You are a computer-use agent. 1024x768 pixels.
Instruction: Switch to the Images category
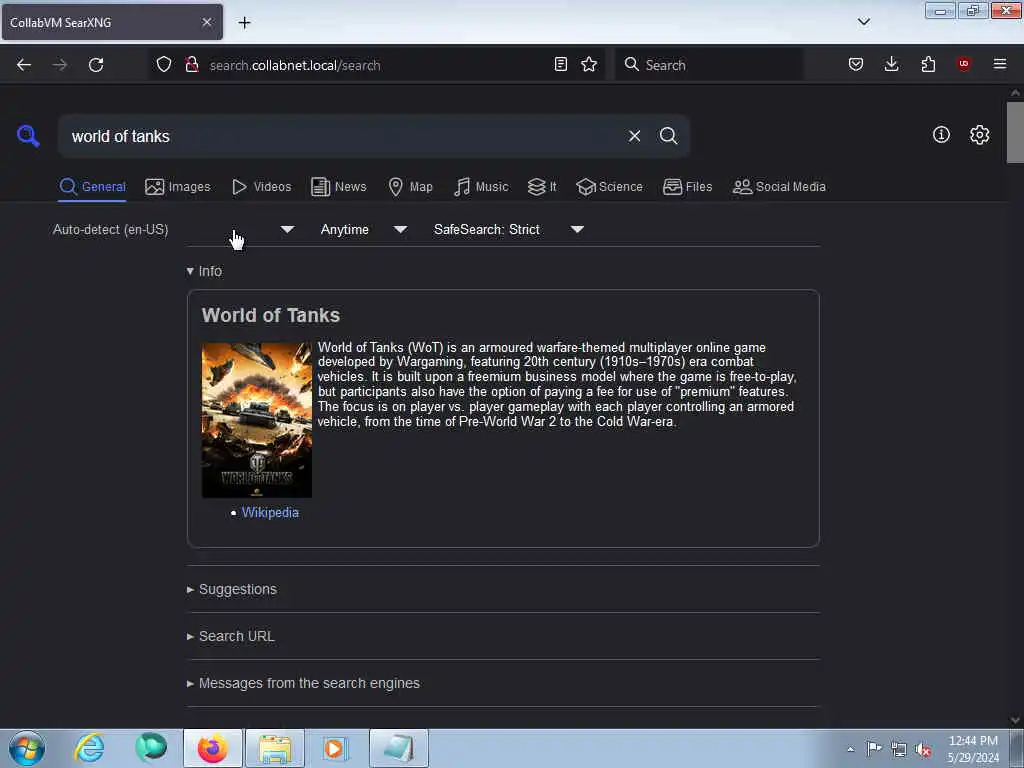point(178,187)
